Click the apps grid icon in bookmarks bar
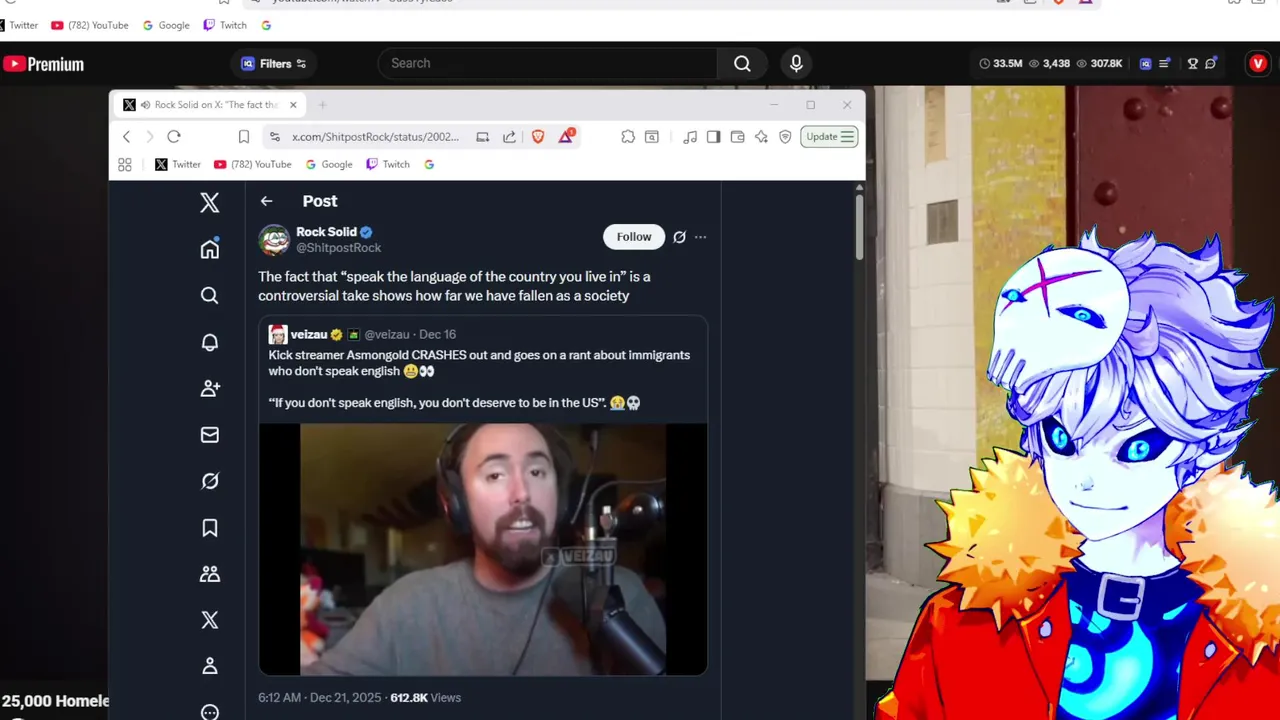The width and height of the screenshot is (1280, 720). [125, 165]
